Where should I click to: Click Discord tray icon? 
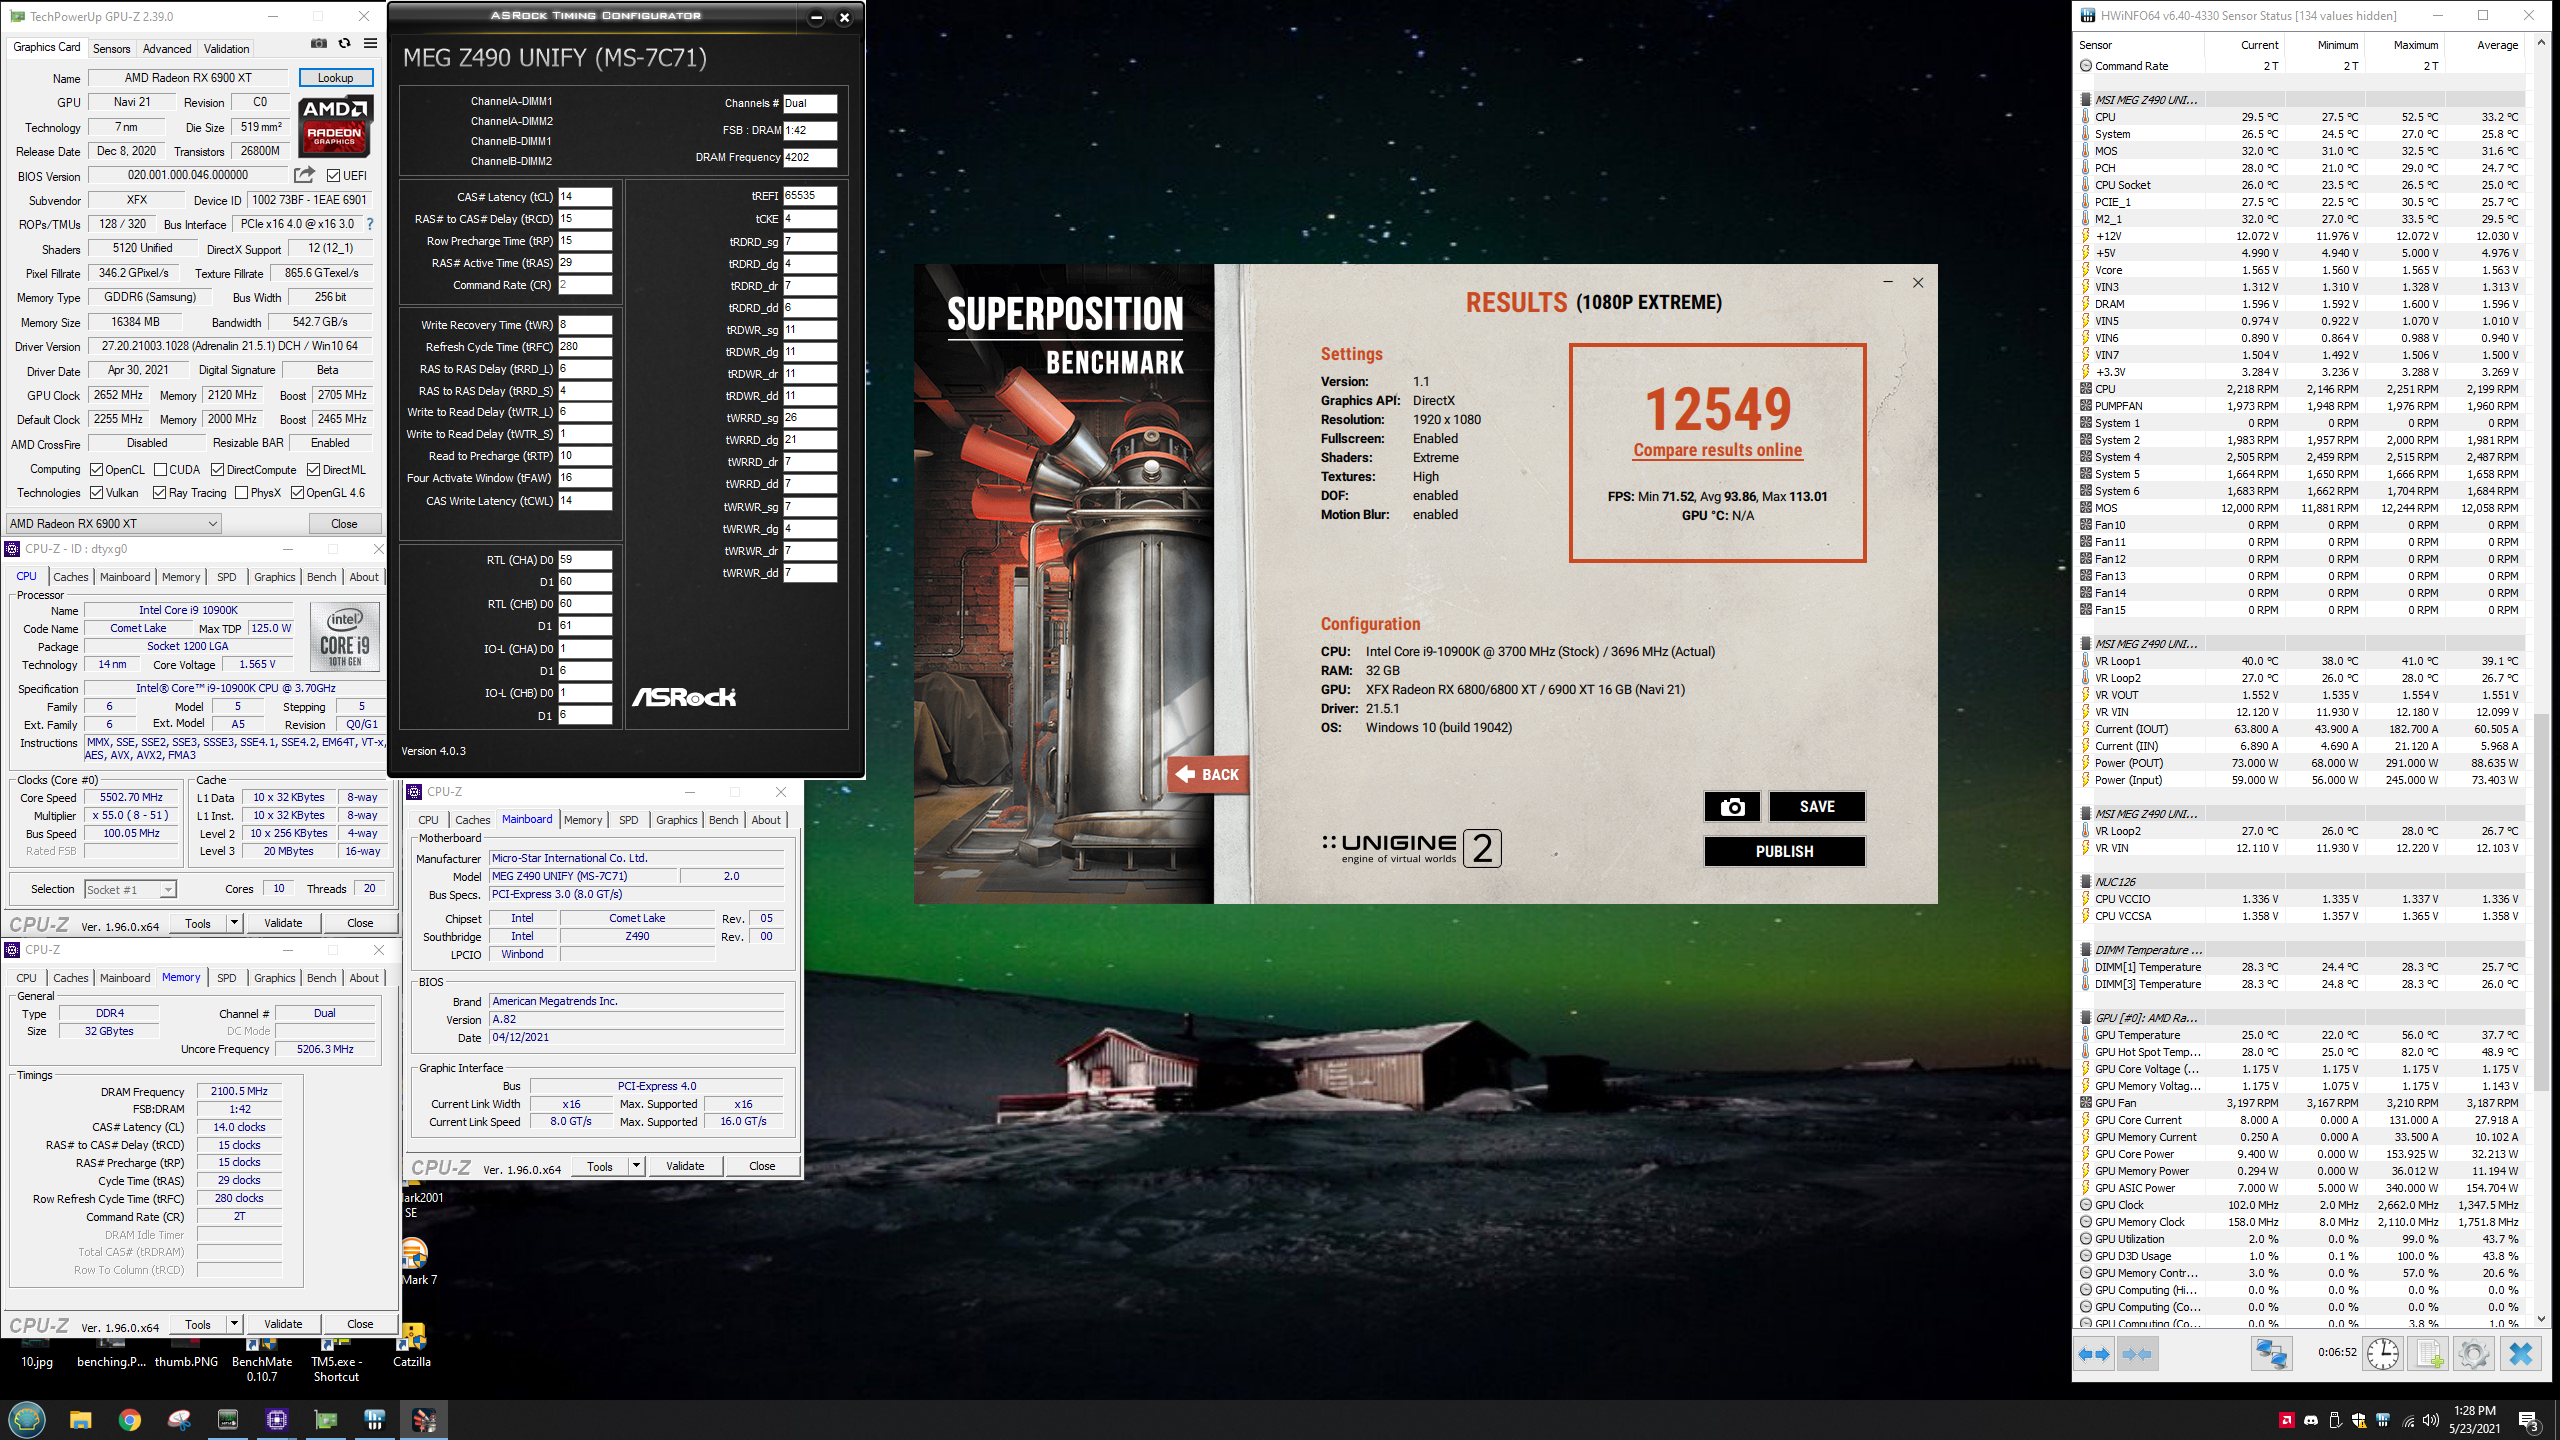click(2310, 1420)
